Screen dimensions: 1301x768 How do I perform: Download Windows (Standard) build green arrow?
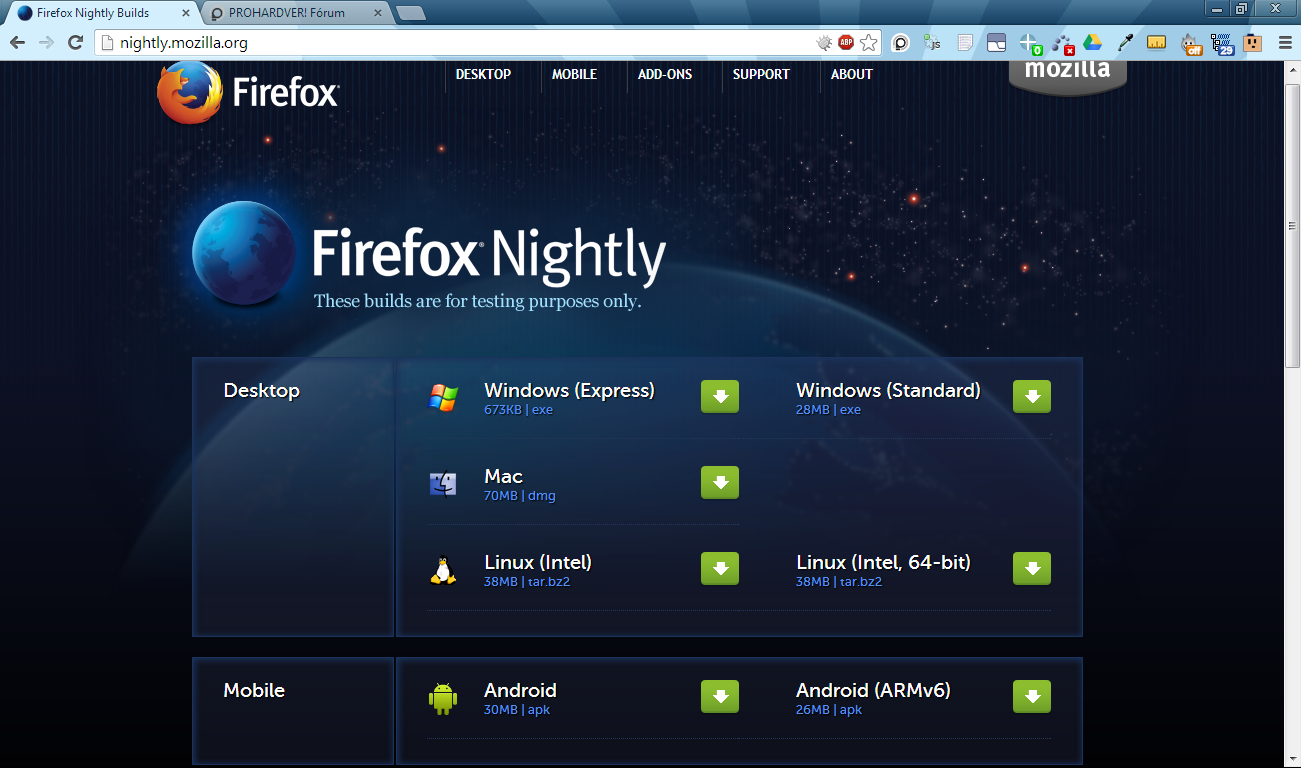pos(1032,396)
